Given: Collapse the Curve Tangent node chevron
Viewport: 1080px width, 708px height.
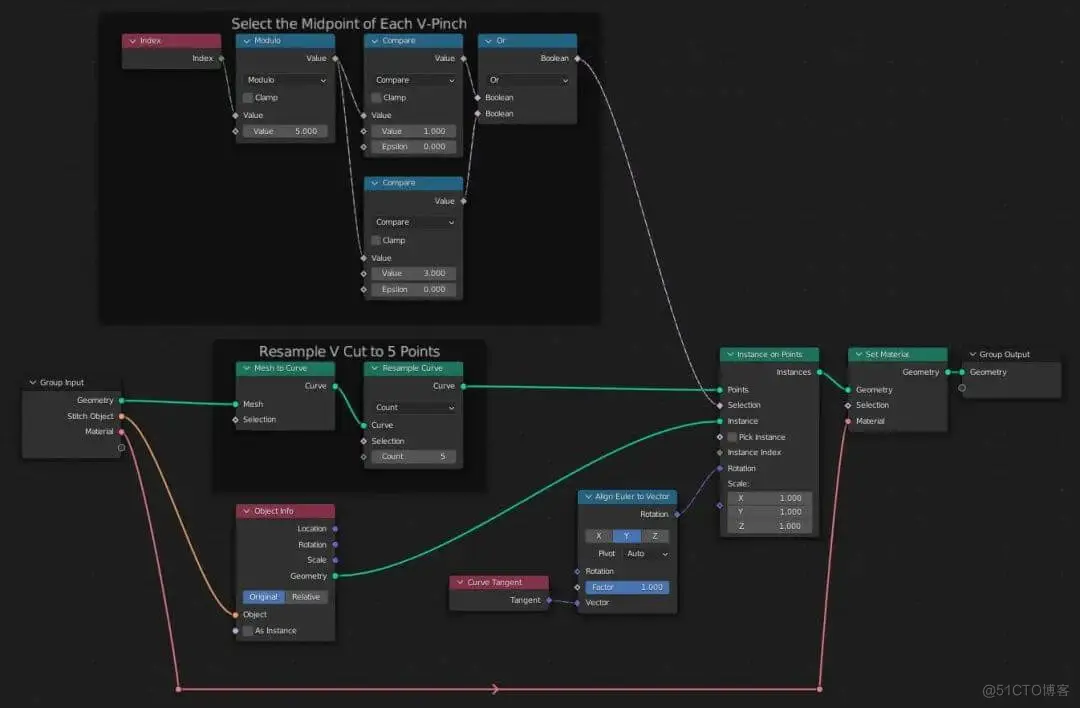Looking at the screenshot, I should point(460,583).
